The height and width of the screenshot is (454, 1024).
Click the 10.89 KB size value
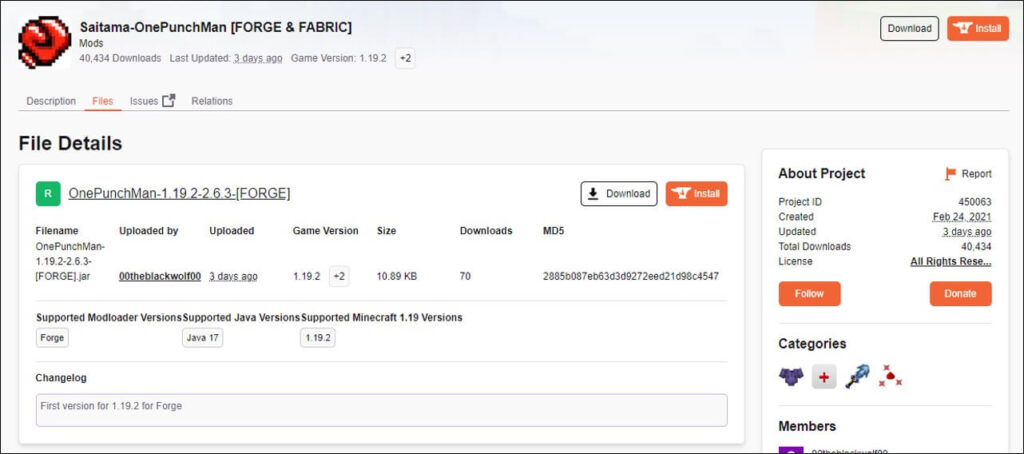click(397, 276)
